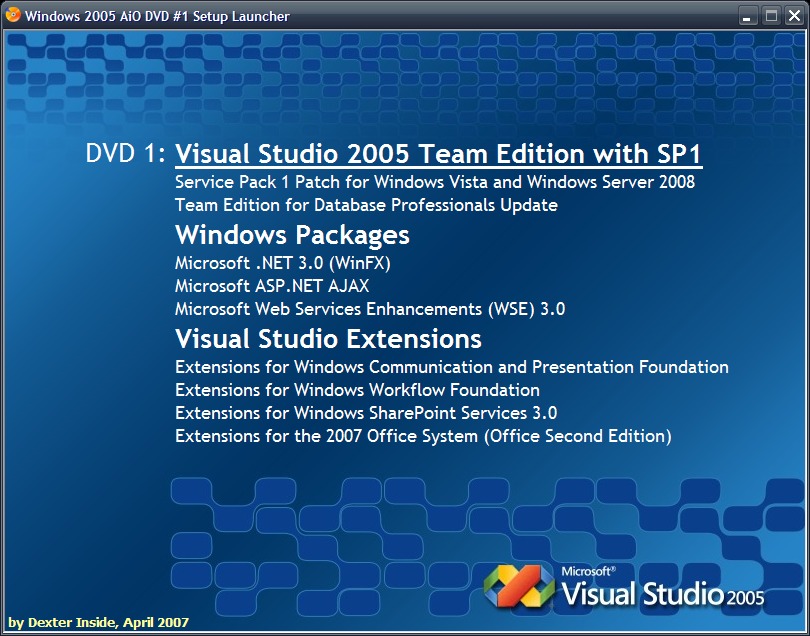Install Microsoft .NET 3.0 (WinFX)
Image resolution: width=810 pixels, height=636 pixels.
[283, 263]
